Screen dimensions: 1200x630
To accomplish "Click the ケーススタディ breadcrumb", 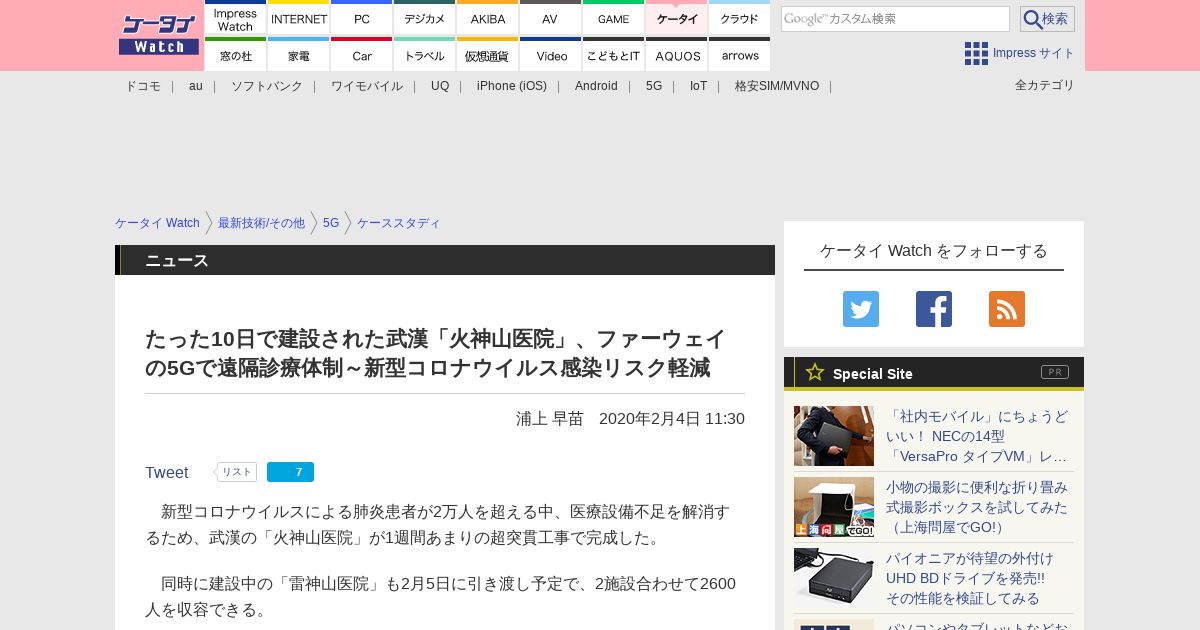I will pyautogui.click(x=399, y=223).
